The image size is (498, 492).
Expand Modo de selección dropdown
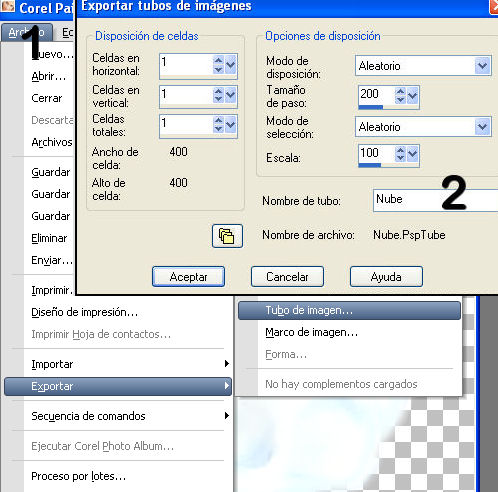tap(482, 127)
